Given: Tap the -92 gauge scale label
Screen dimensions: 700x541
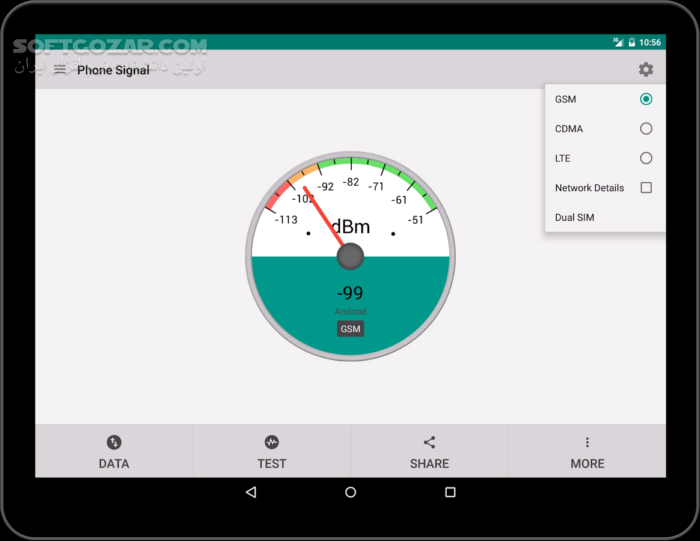Looking at the screenshot, I should (325, 187).
